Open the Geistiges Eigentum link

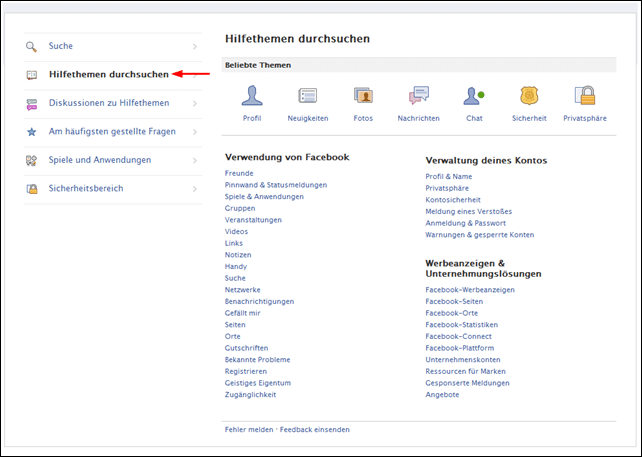click(258, 383)
